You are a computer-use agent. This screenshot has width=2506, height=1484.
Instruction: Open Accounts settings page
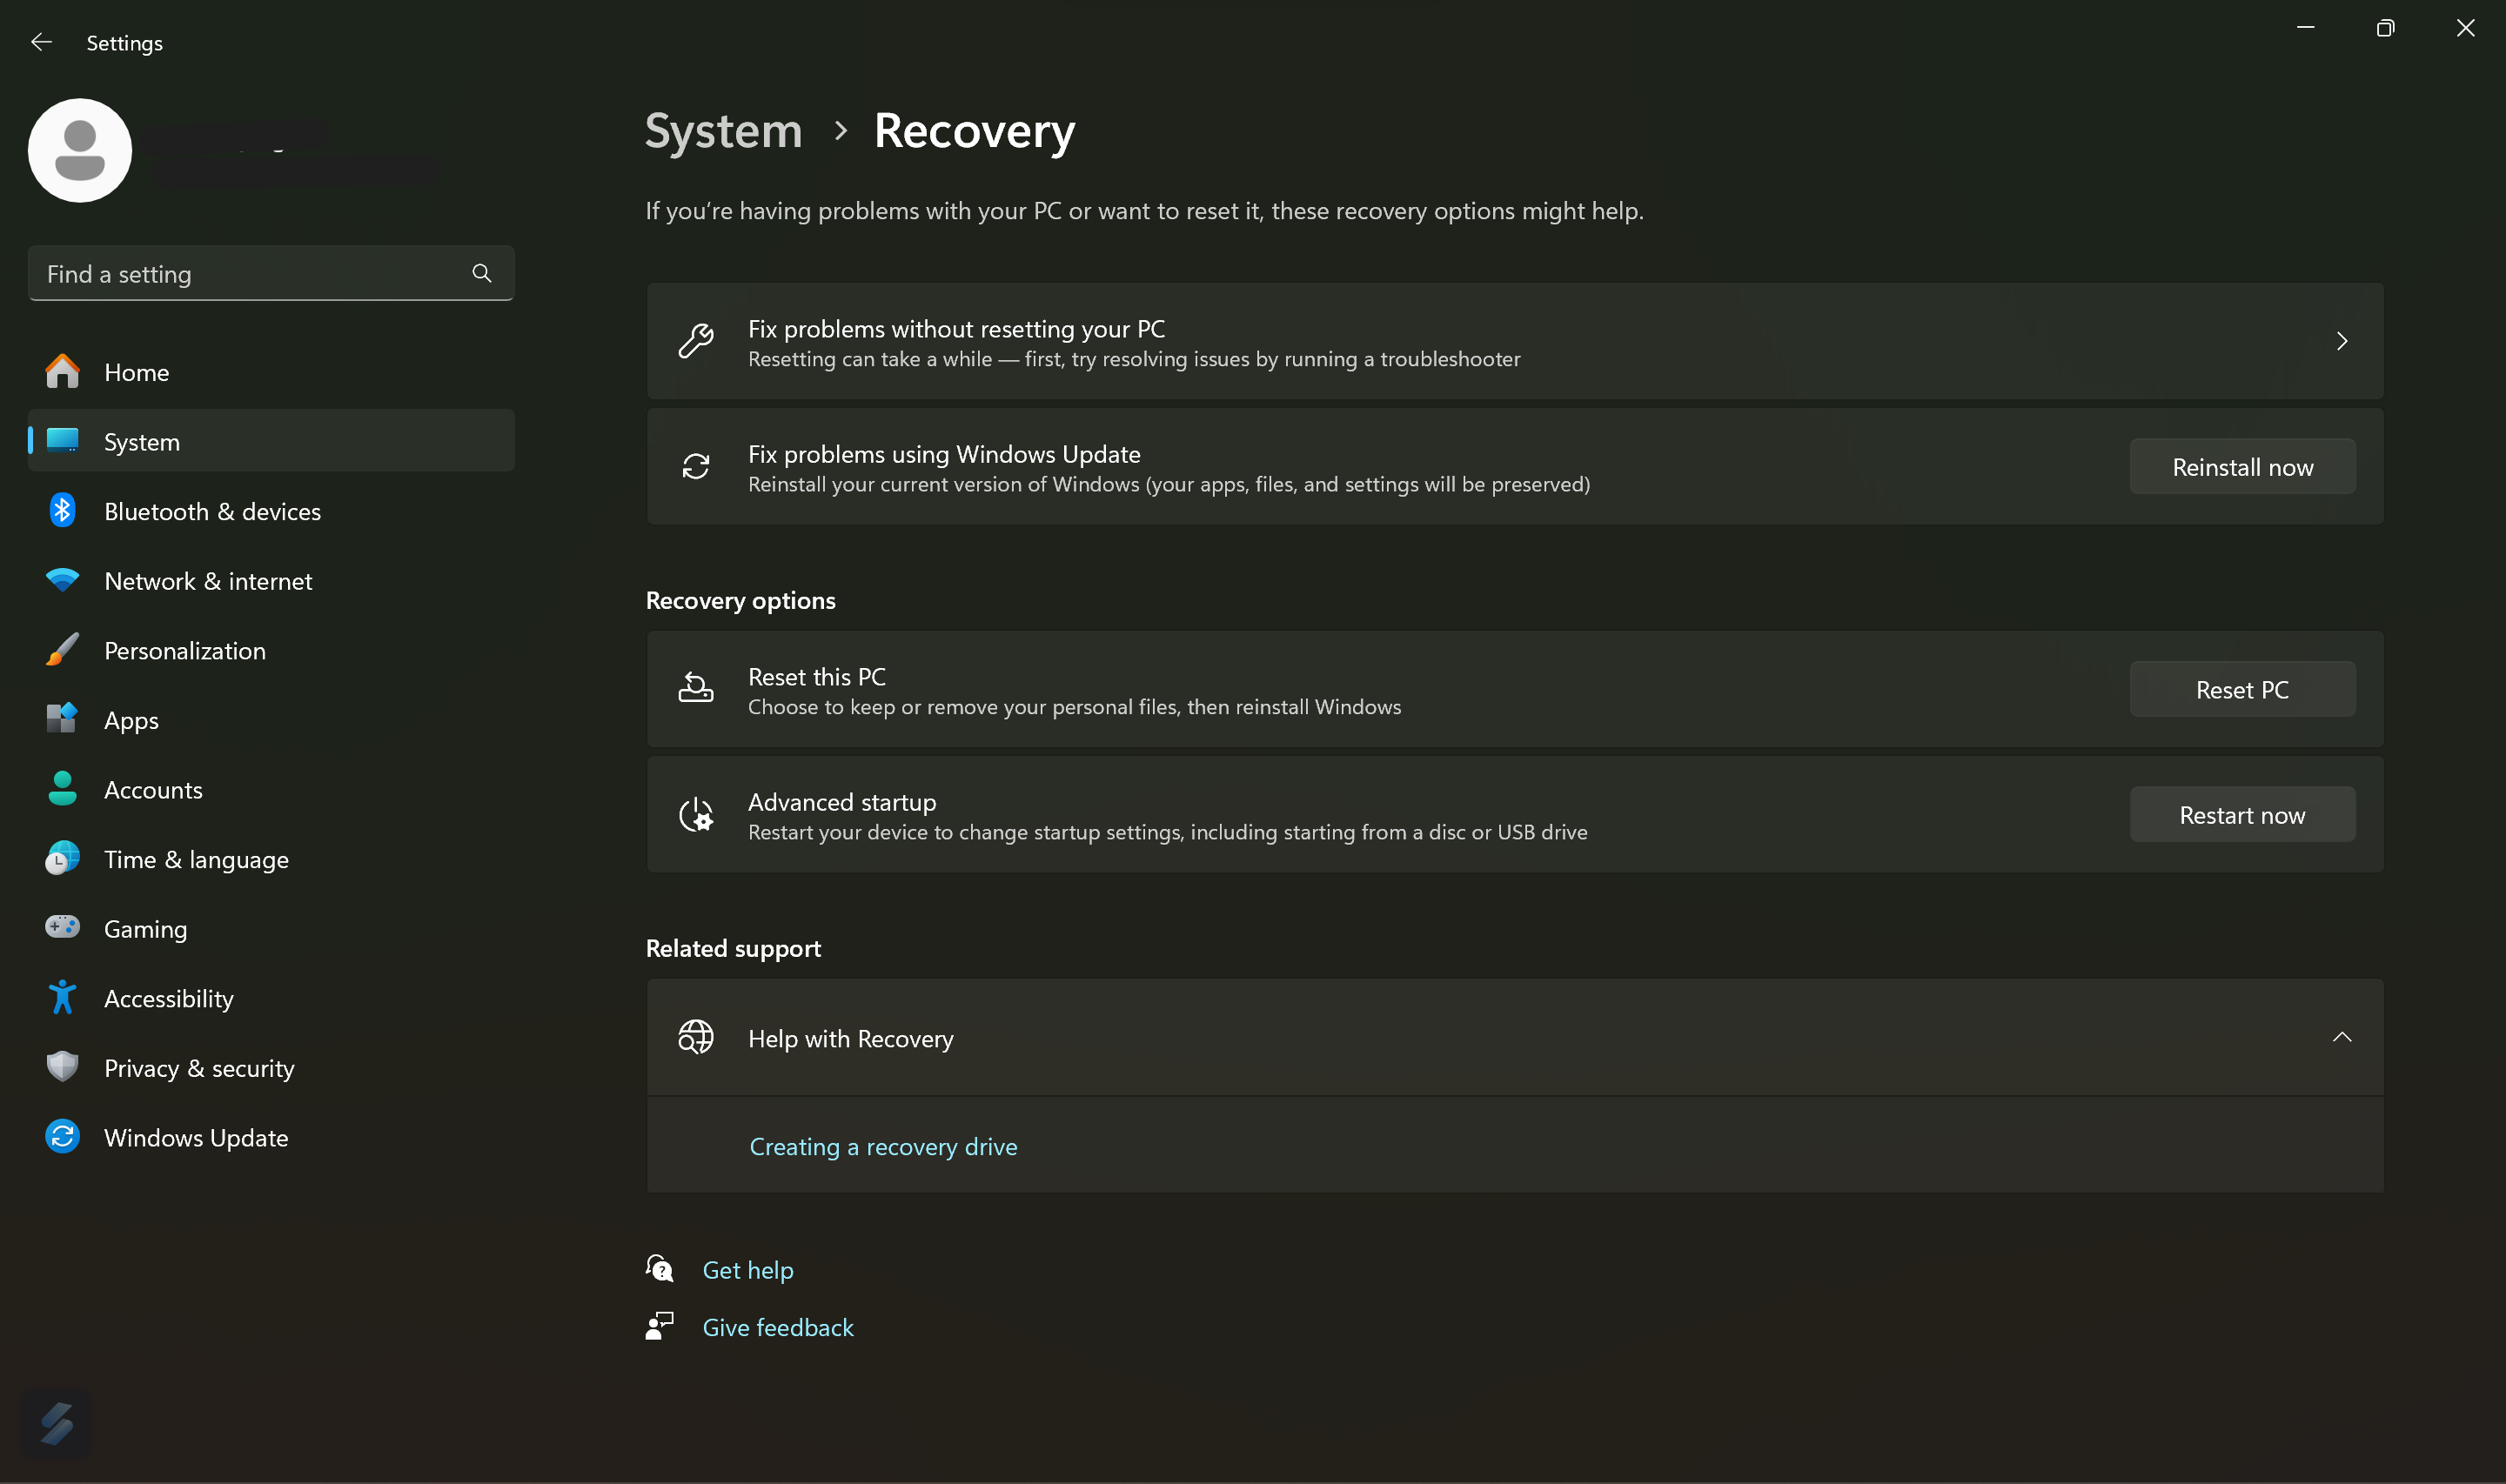tap(271, 789)
